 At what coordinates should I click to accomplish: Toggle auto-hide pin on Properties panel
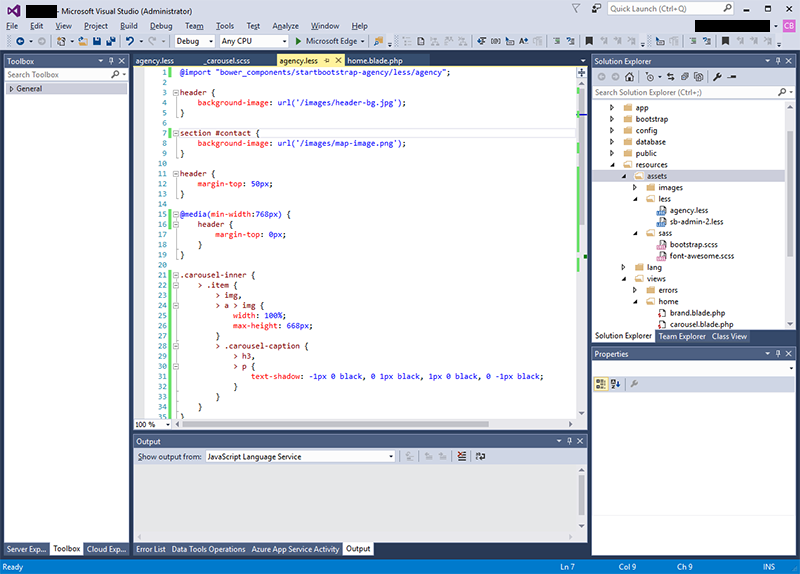(778, 354)
